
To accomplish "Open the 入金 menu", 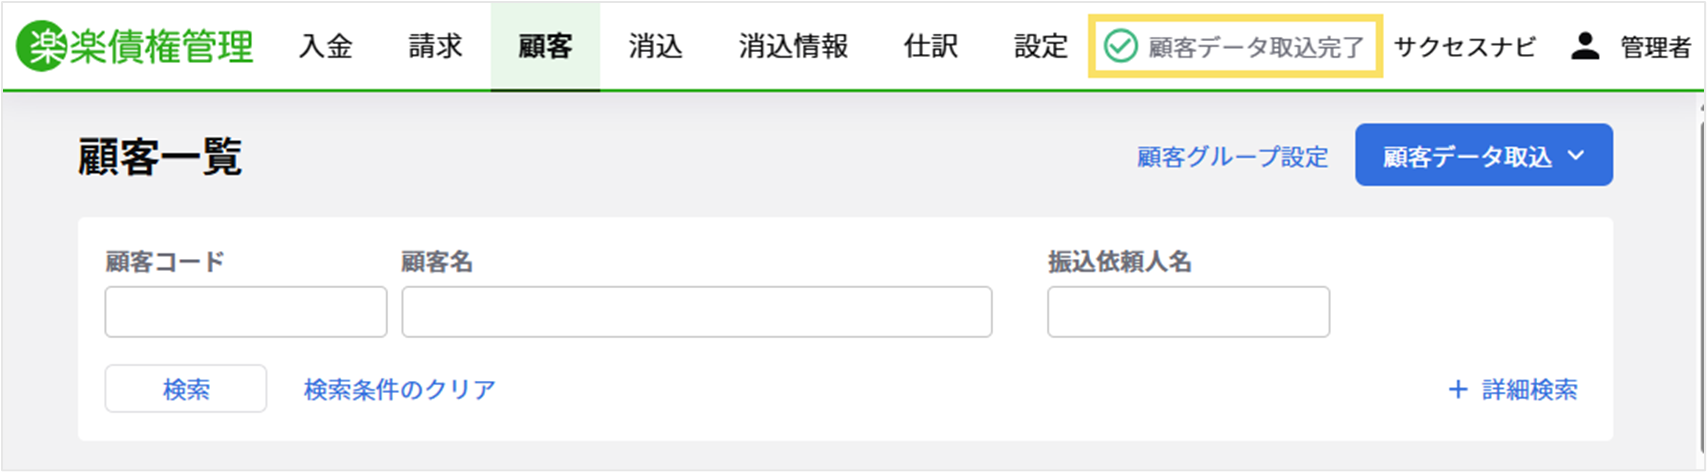I will coord(326,46).
